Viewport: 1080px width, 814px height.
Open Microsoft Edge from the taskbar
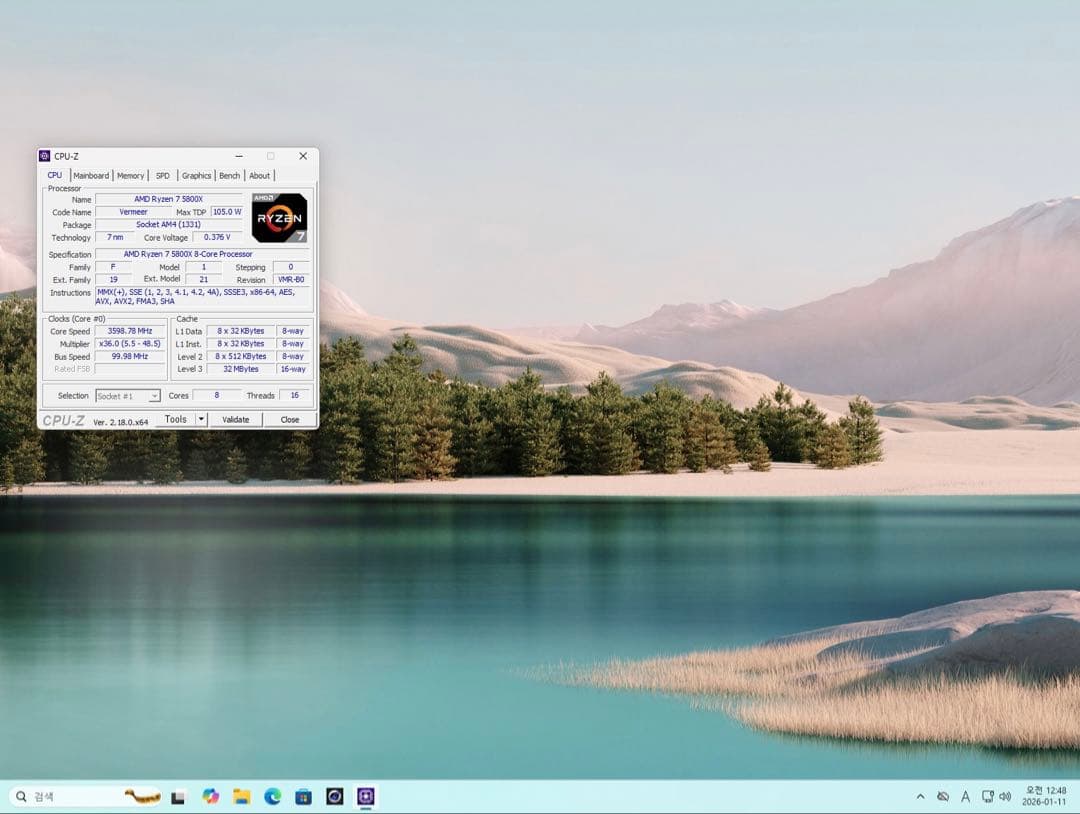pyautogui.click(x=272, y=796)
